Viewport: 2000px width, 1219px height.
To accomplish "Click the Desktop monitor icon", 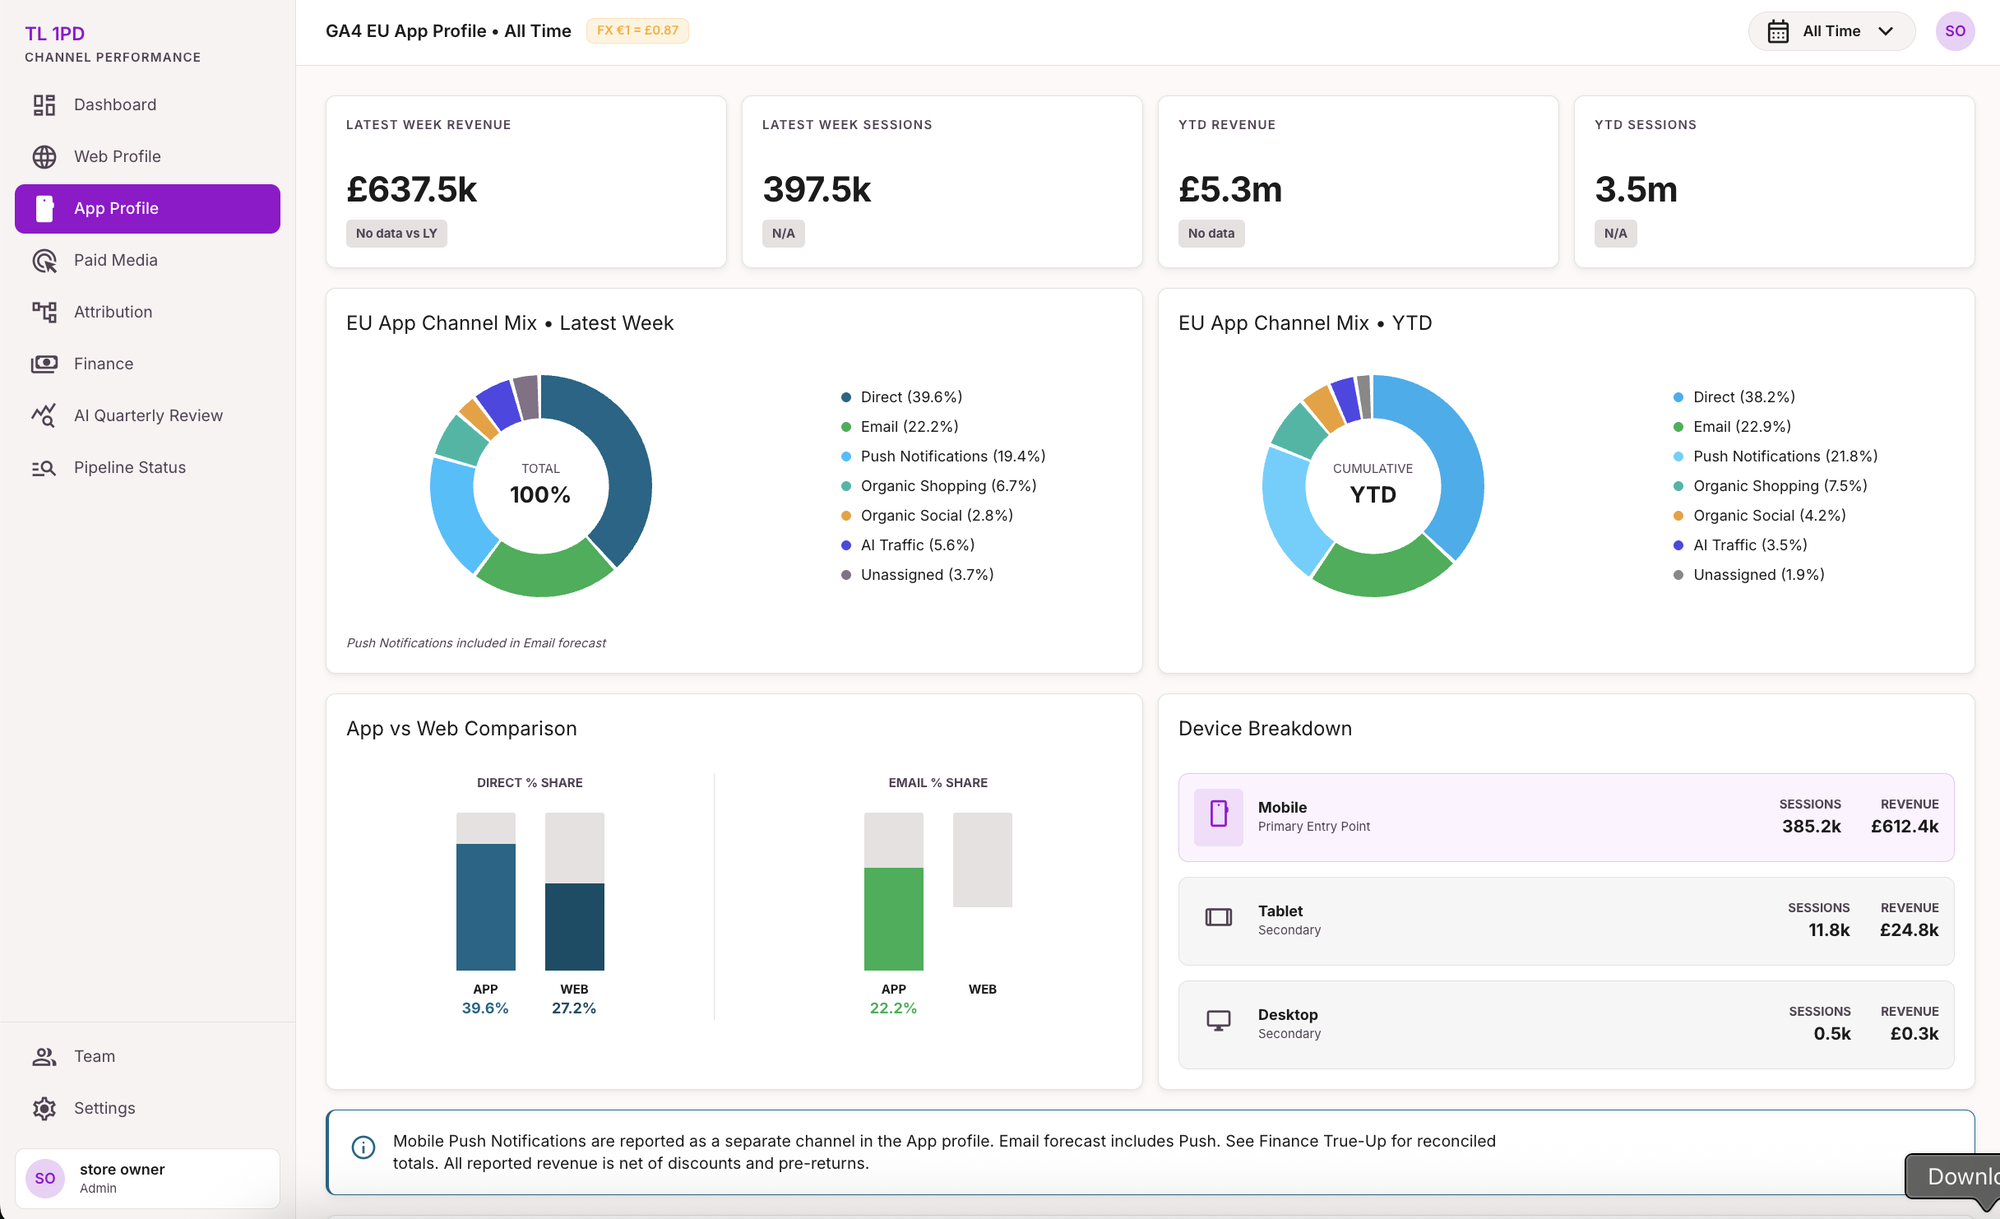I will tap(1219, 1021).
